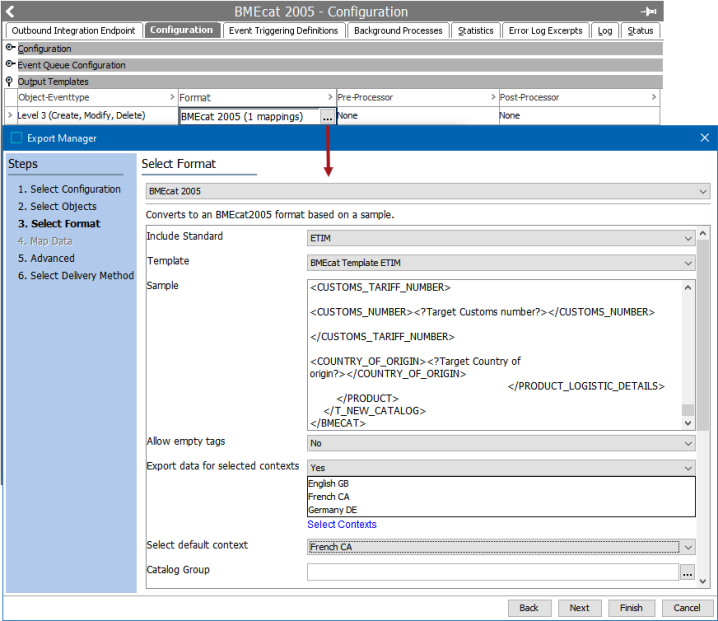Go to step 5 Advanced

[46, 258]
